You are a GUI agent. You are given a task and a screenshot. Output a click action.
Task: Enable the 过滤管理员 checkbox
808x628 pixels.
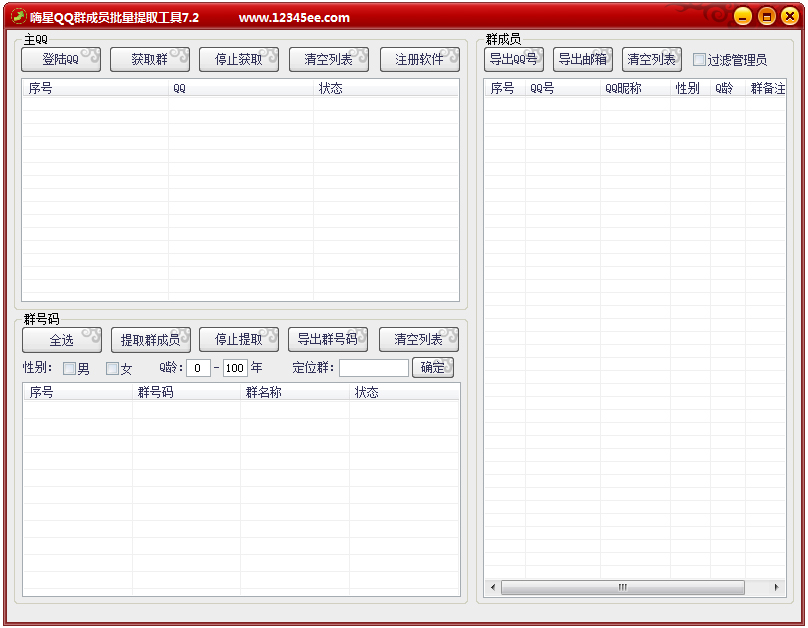(700, 60)
